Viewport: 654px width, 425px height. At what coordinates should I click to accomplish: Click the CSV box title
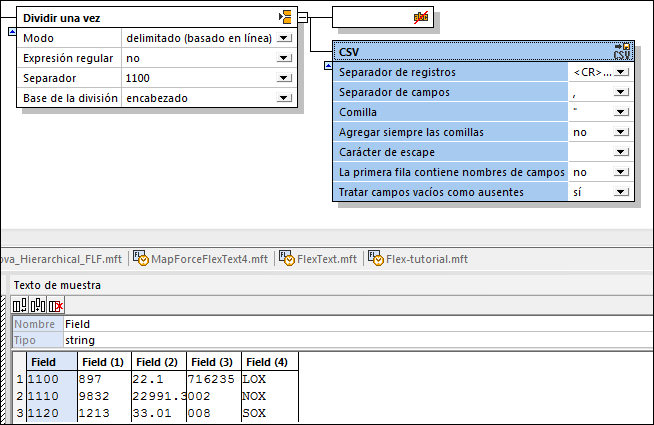pos(349,52)
